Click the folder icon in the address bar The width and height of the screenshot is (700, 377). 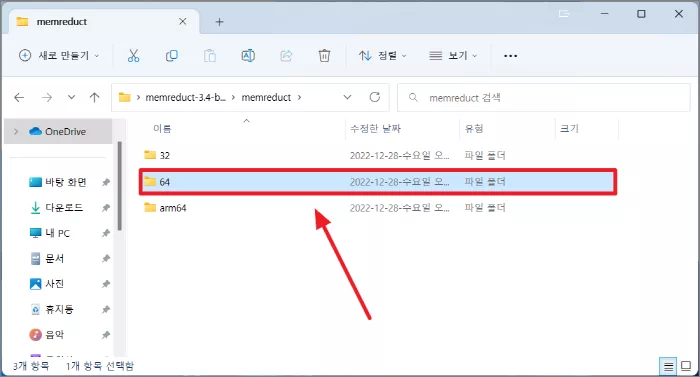[125, 97]
